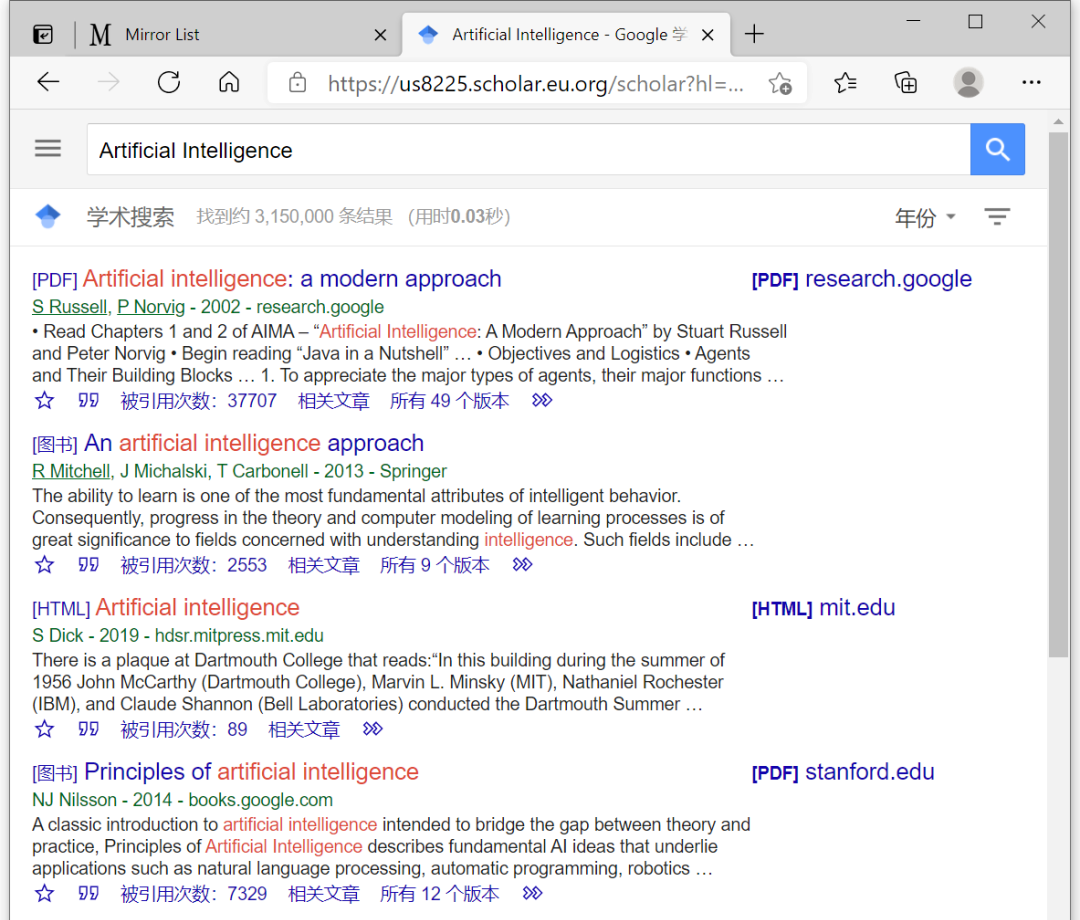Save the Russell Norvig result with the star
Image resolution: width=1080 pixels, height=920 pixels.
click(x=45, y=400)
